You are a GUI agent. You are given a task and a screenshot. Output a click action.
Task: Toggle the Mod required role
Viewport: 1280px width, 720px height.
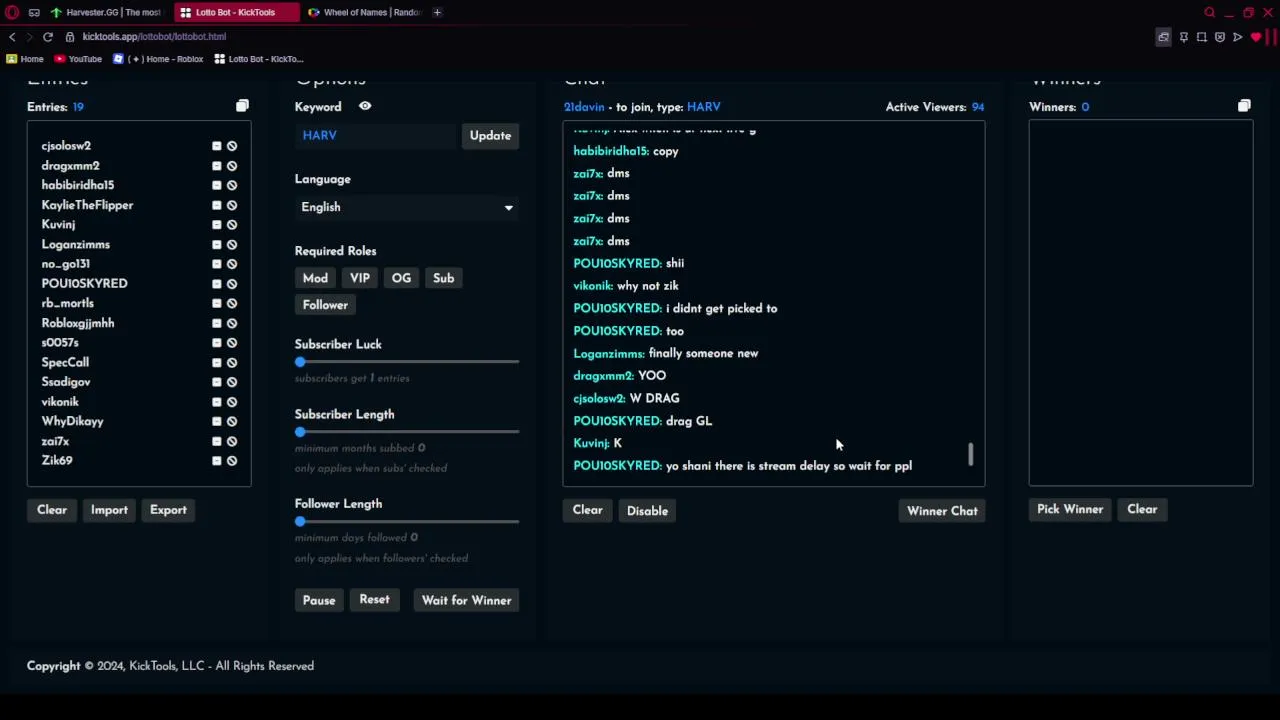point(315,278)
